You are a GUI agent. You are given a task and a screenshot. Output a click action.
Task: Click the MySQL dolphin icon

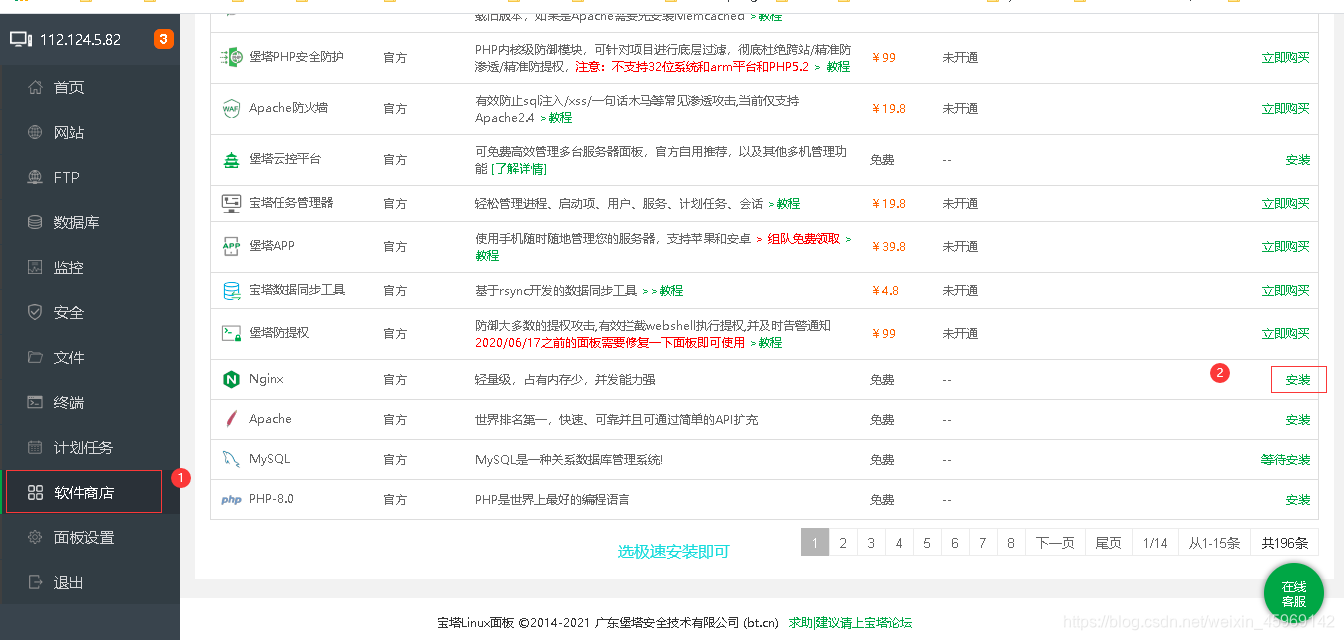click(x=231, y=459)
